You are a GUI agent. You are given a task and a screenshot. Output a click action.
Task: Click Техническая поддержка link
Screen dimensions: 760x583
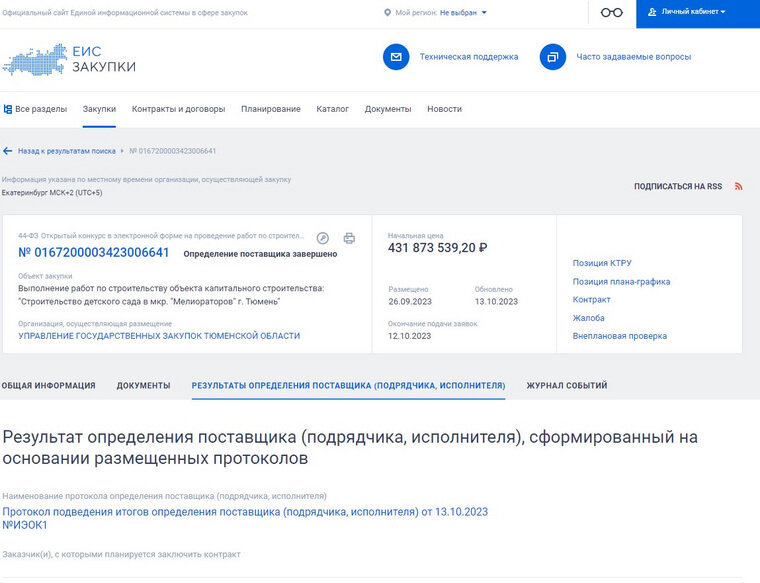469,57
